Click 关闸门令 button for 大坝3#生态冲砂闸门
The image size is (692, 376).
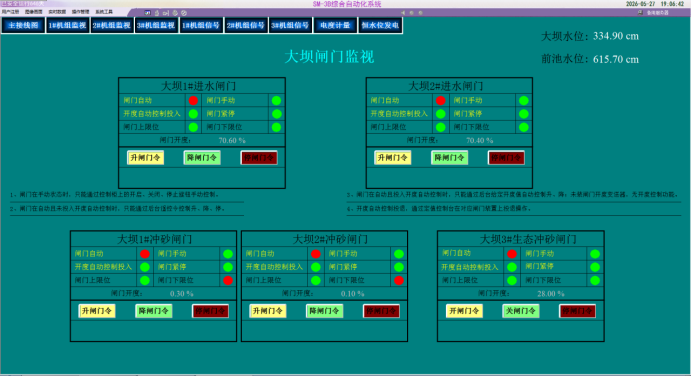coord(521,311)
